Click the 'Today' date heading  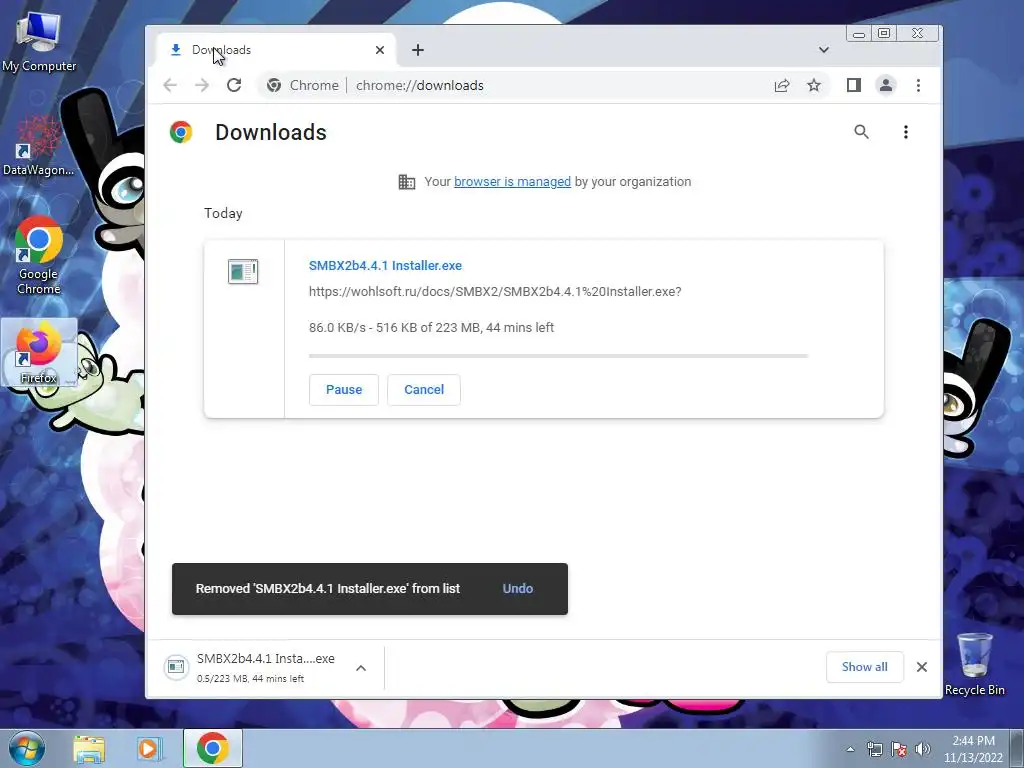pos(223,214)
